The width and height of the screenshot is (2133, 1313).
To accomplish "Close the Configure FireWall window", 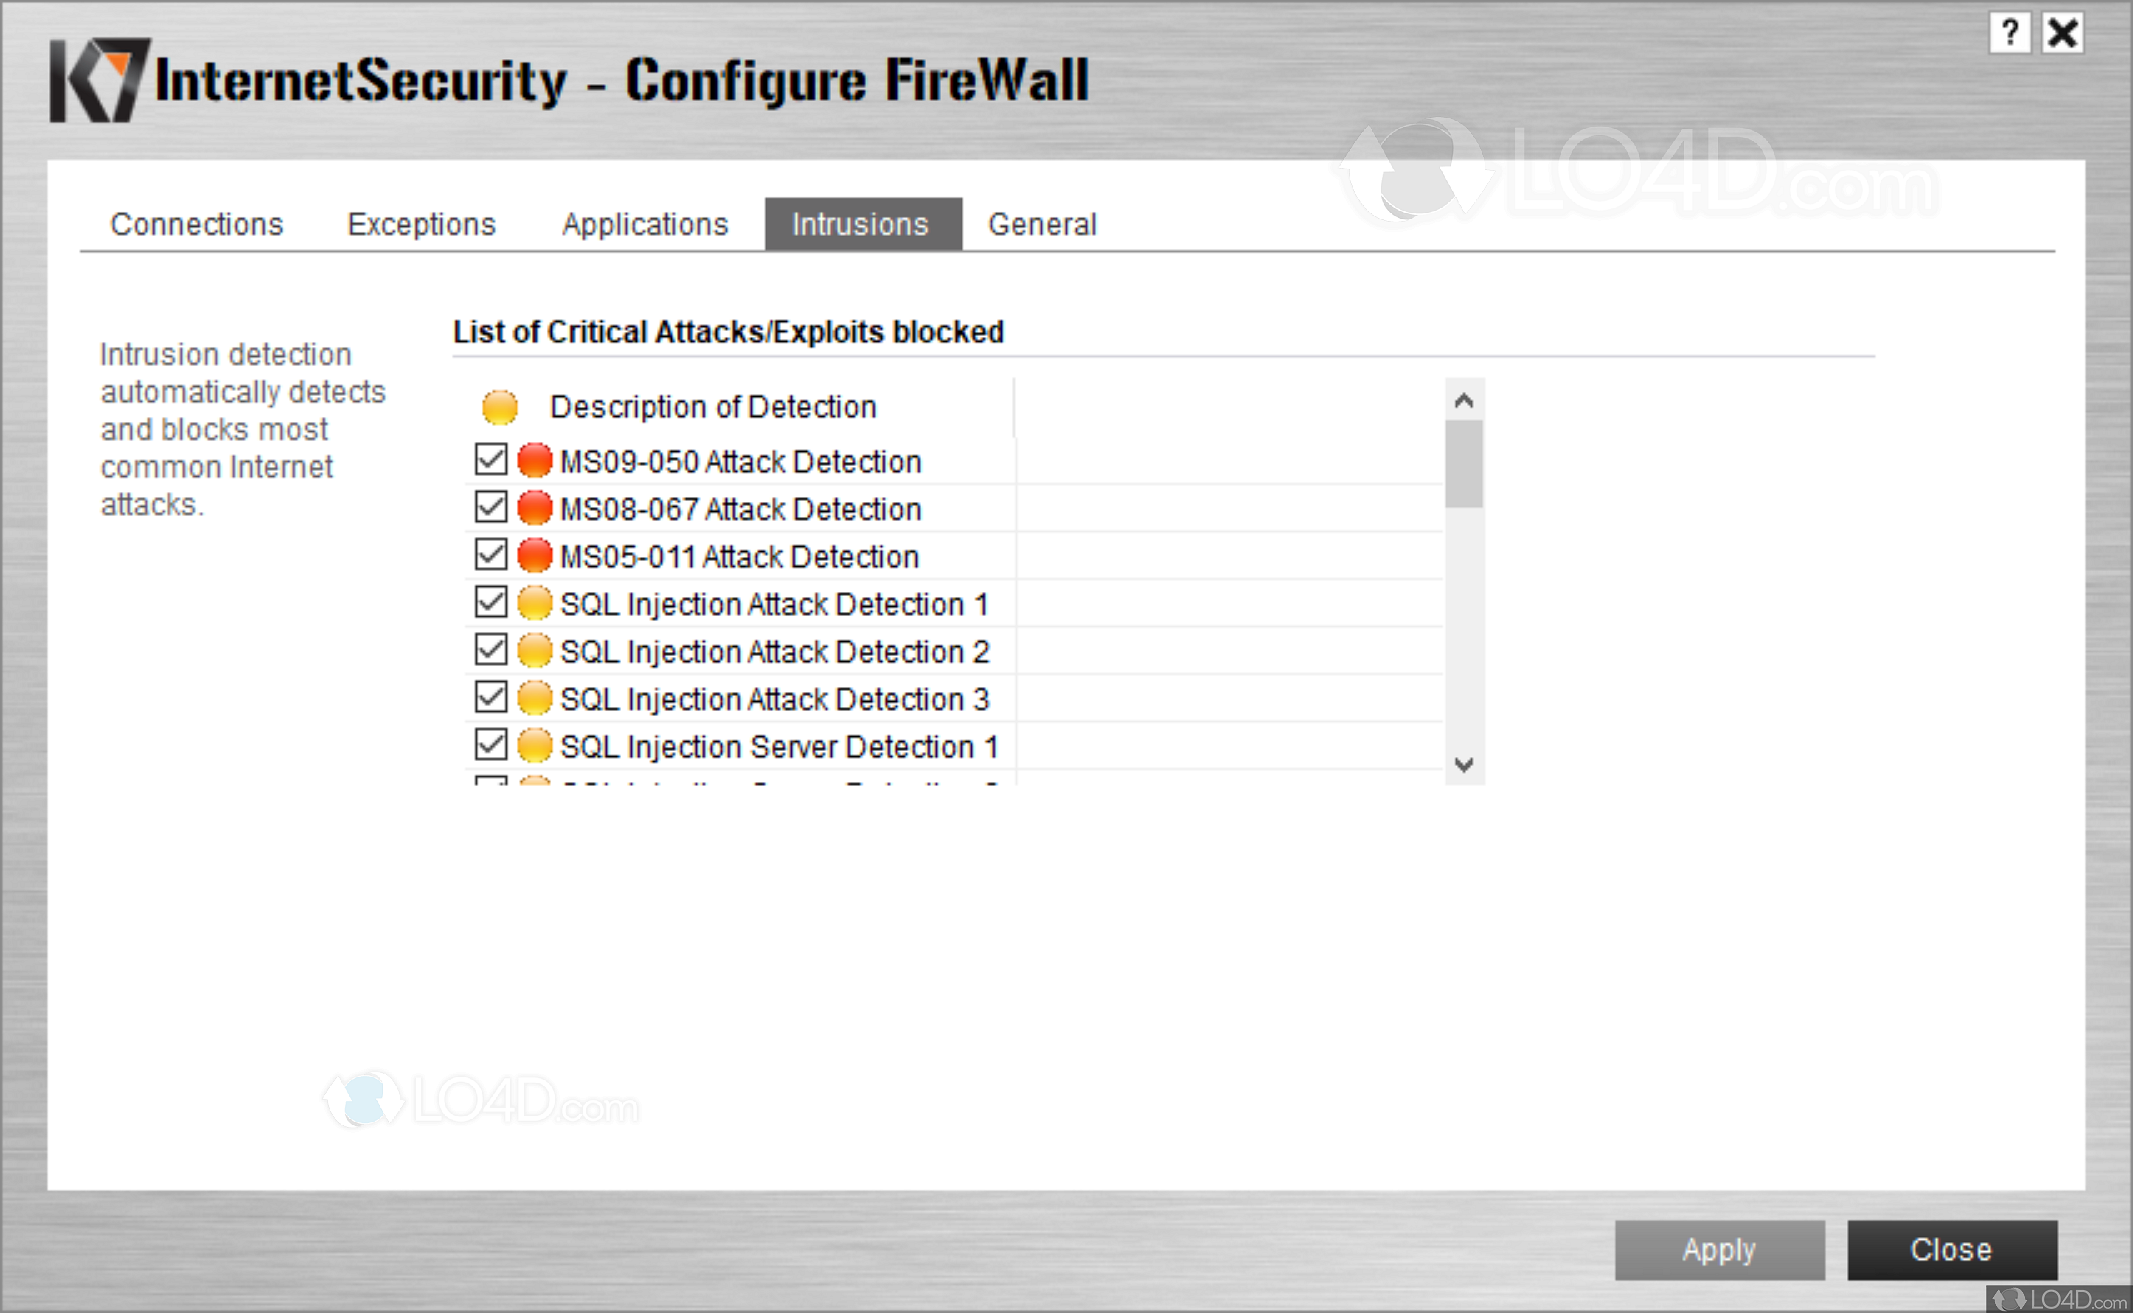I will click(x=2062, y=33).
